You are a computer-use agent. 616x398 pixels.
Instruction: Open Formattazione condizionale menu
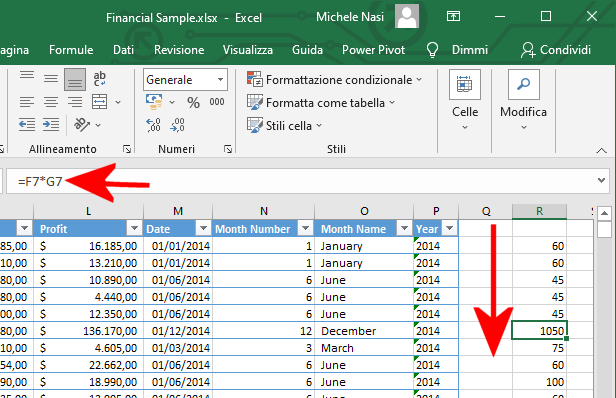pyautogui.click(x=334, y=80)
